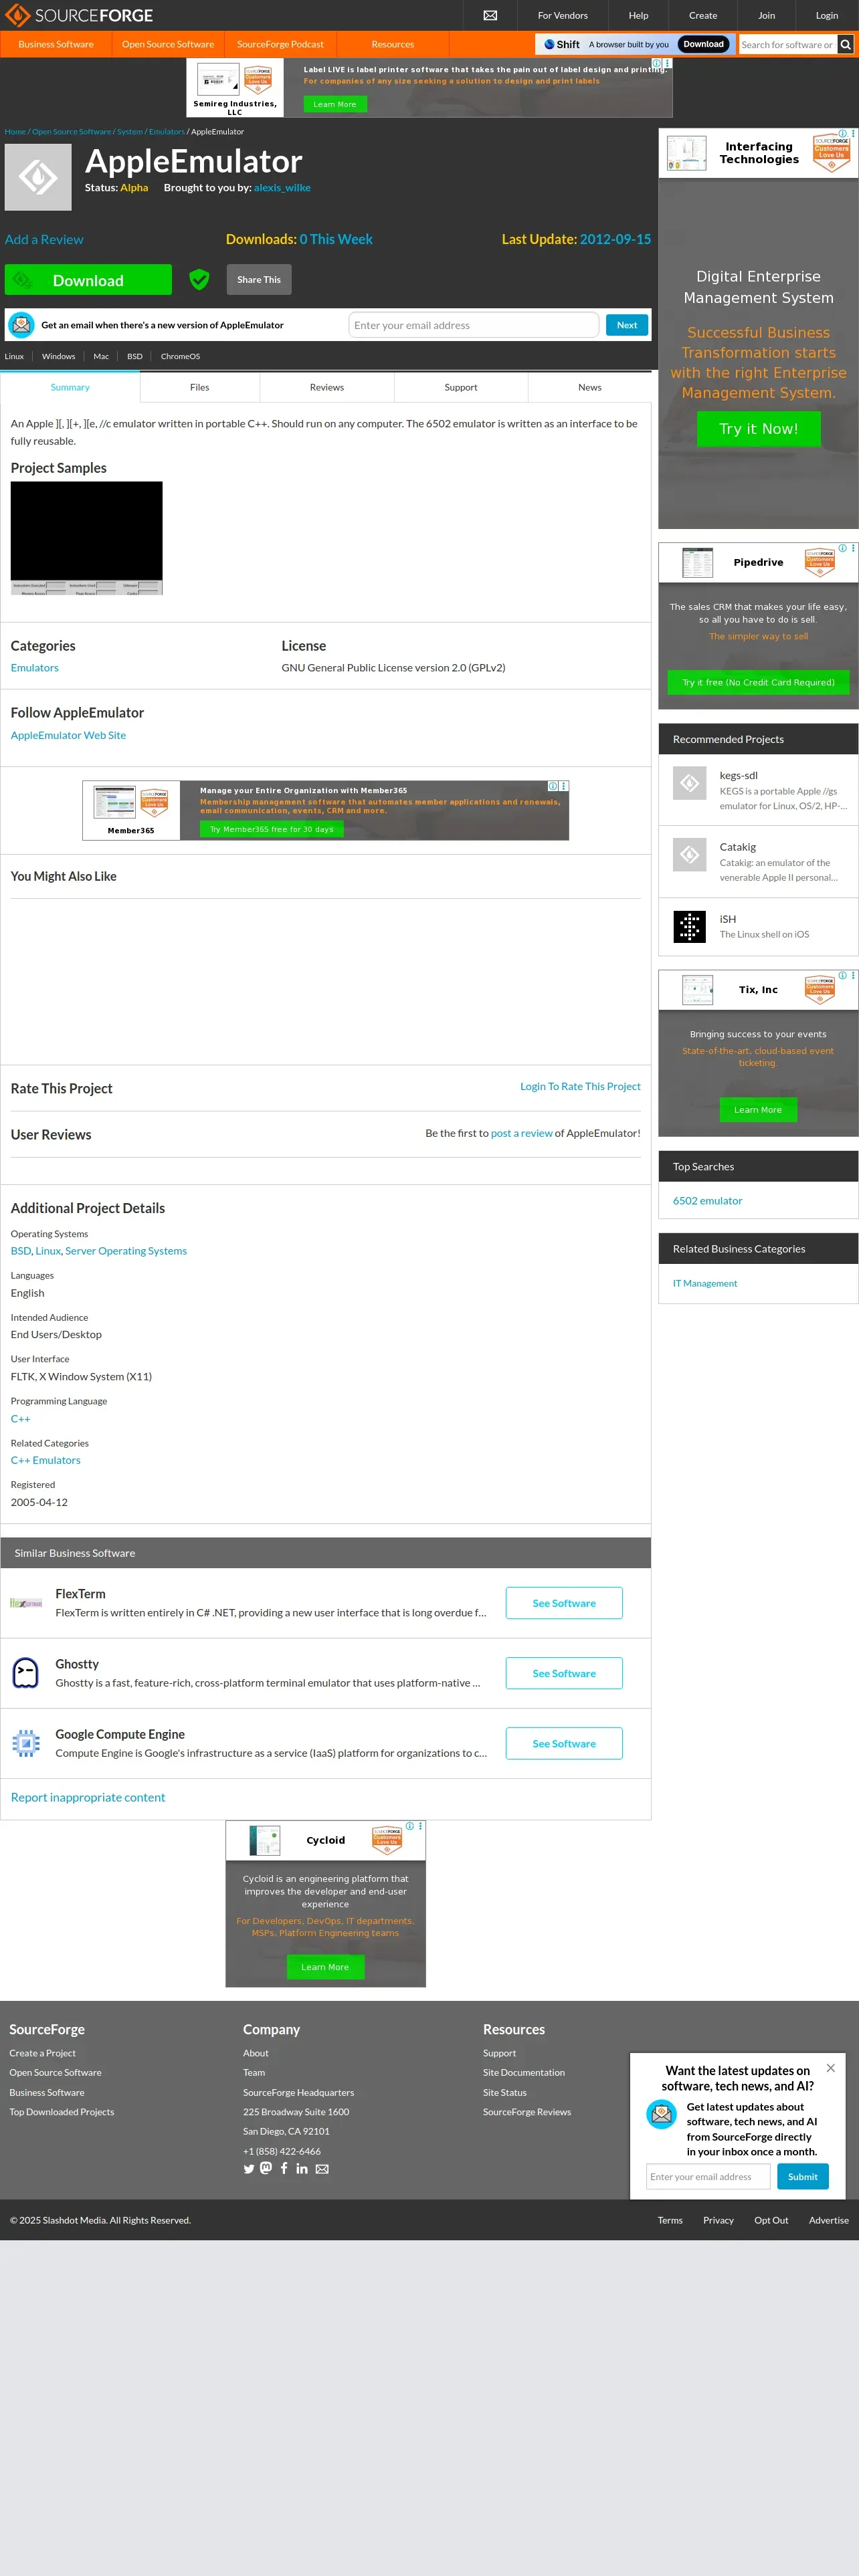Open the Join header link

pyautogui.click(x=767, y=15)
